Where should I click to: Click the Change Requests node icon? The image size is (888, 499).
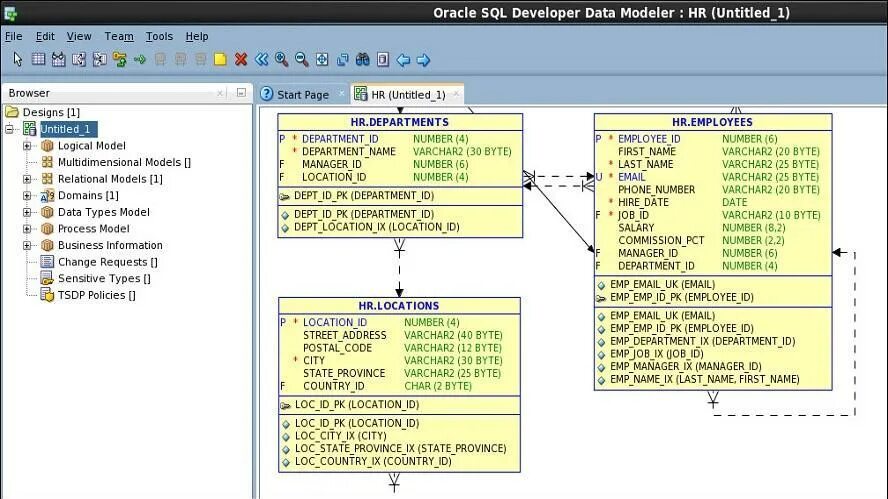(x=48, y=262)
